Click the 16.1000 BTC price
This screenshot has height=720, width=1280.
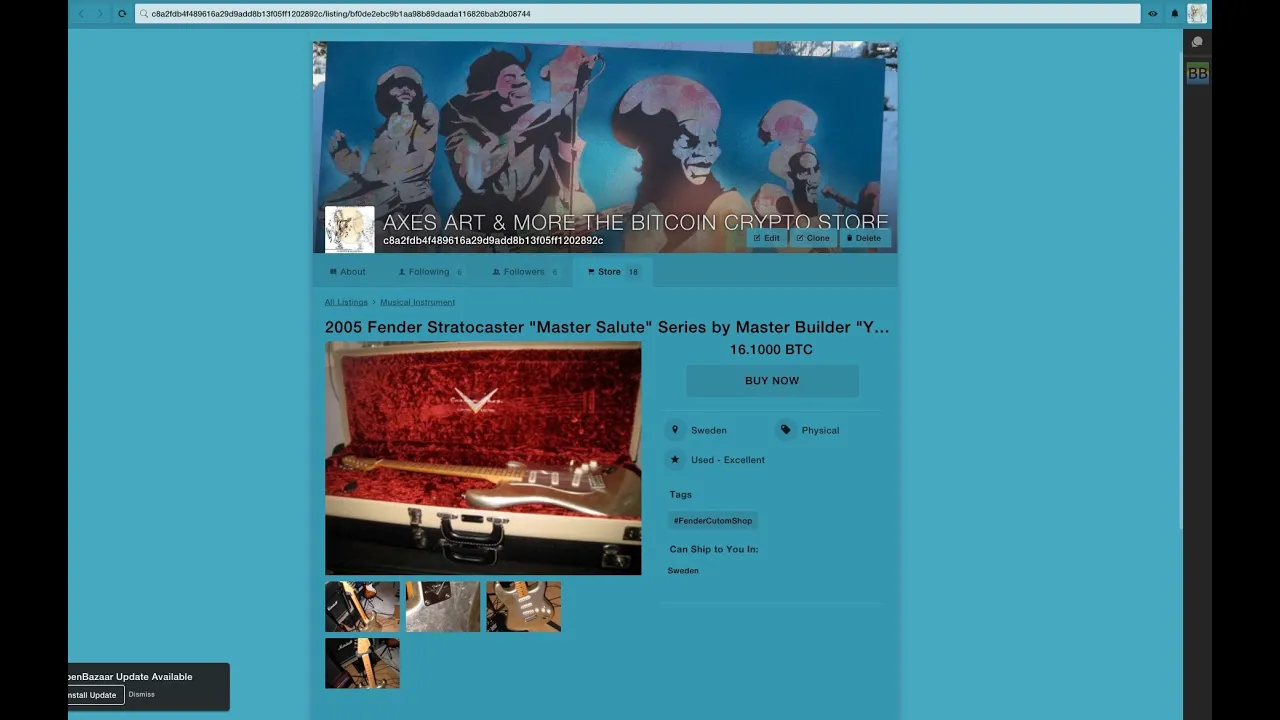click(x=771, y=350)
